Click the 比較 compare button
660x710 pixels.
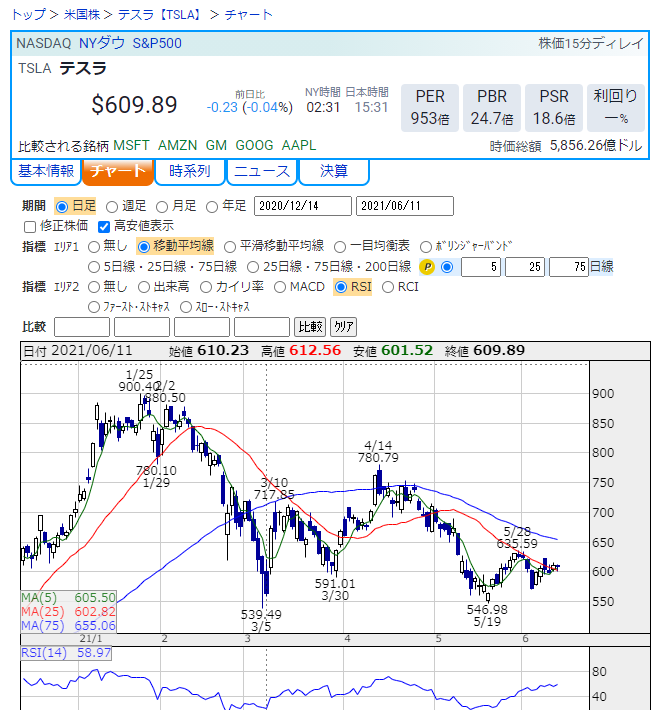pos(310,327)
